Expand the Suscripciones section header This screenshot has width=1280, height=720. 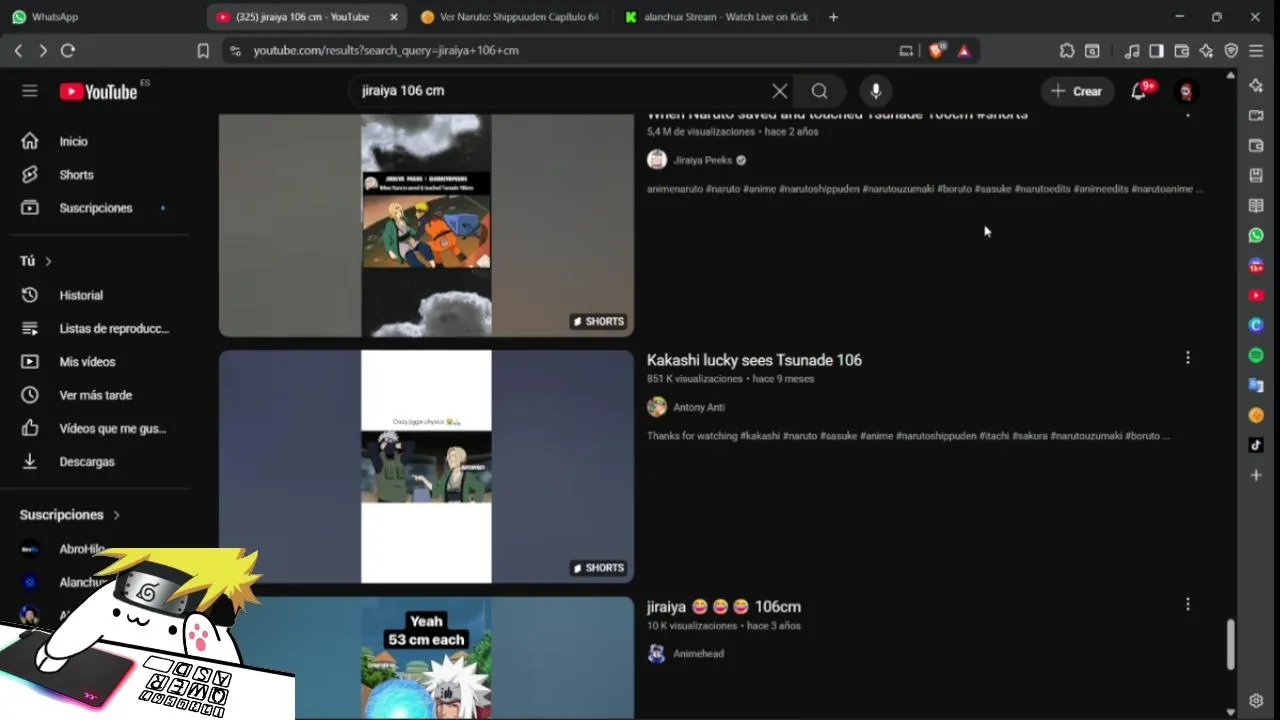pos(70,514)
